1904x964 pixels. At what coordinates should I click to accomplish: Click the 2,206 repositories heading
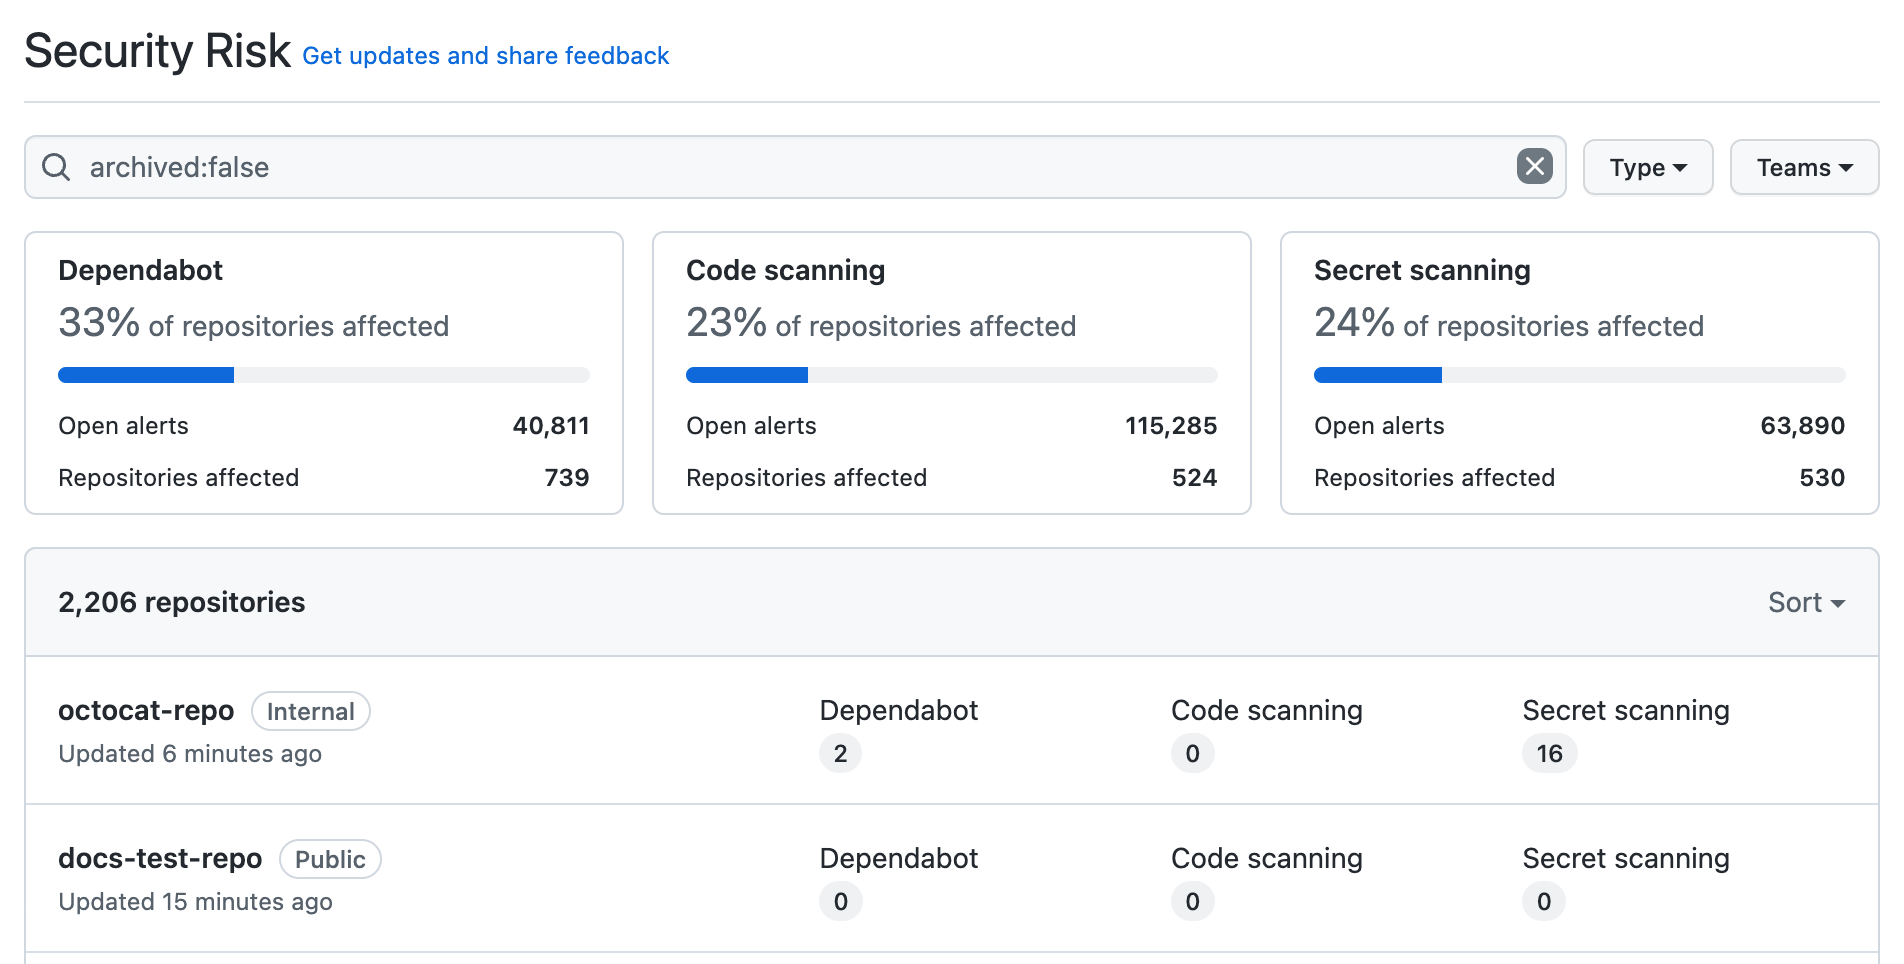click(x=182, y=602)
